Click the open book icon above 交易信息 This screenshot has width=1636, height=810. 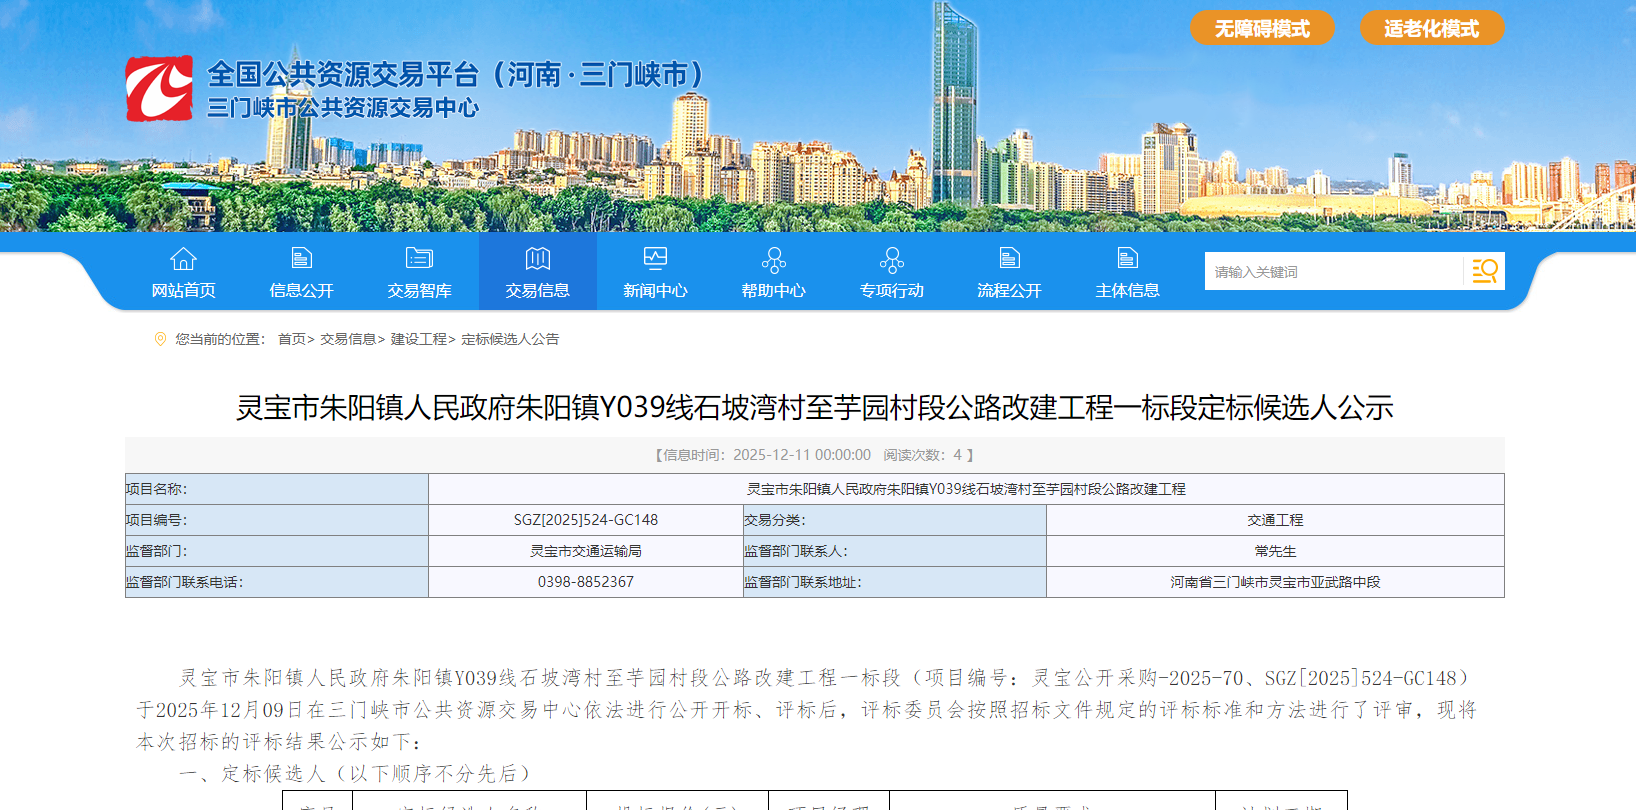[x=537, y=259]
